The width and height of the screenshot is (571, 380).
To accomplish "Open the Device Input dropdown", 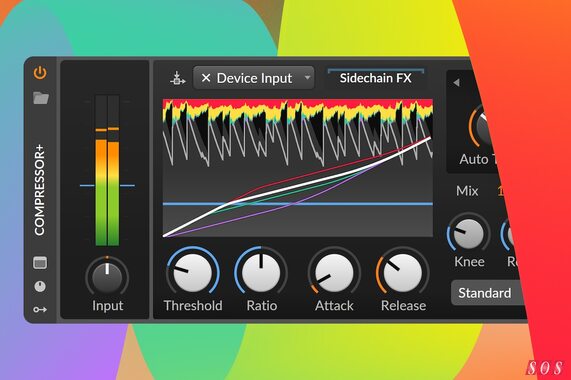I will coord(254,78).
